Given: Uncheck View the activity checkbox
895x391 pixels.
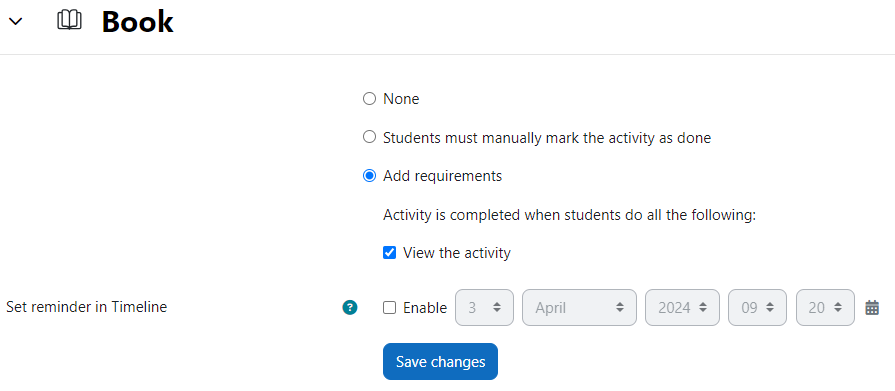Looking at the screenshot, I should pos(389,252).
